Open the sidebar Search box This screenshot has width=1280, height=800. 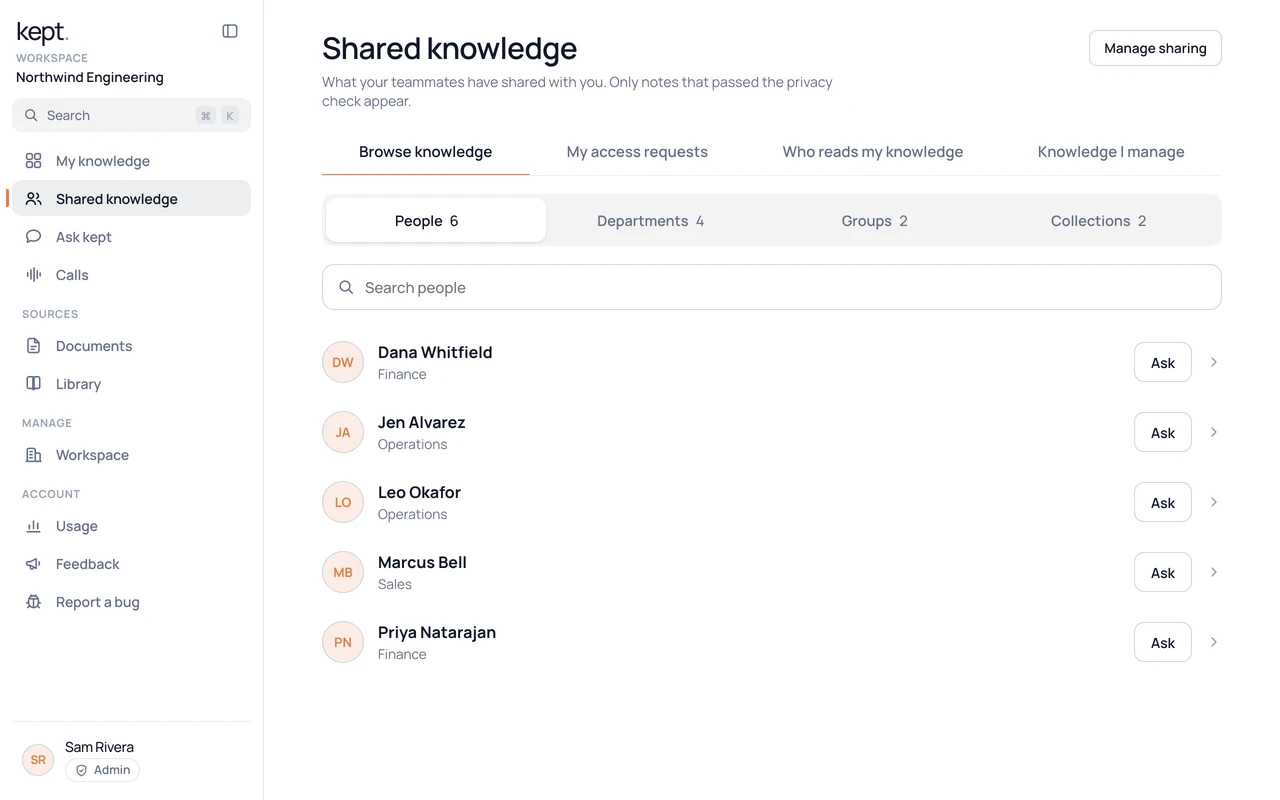coord(131,115)
